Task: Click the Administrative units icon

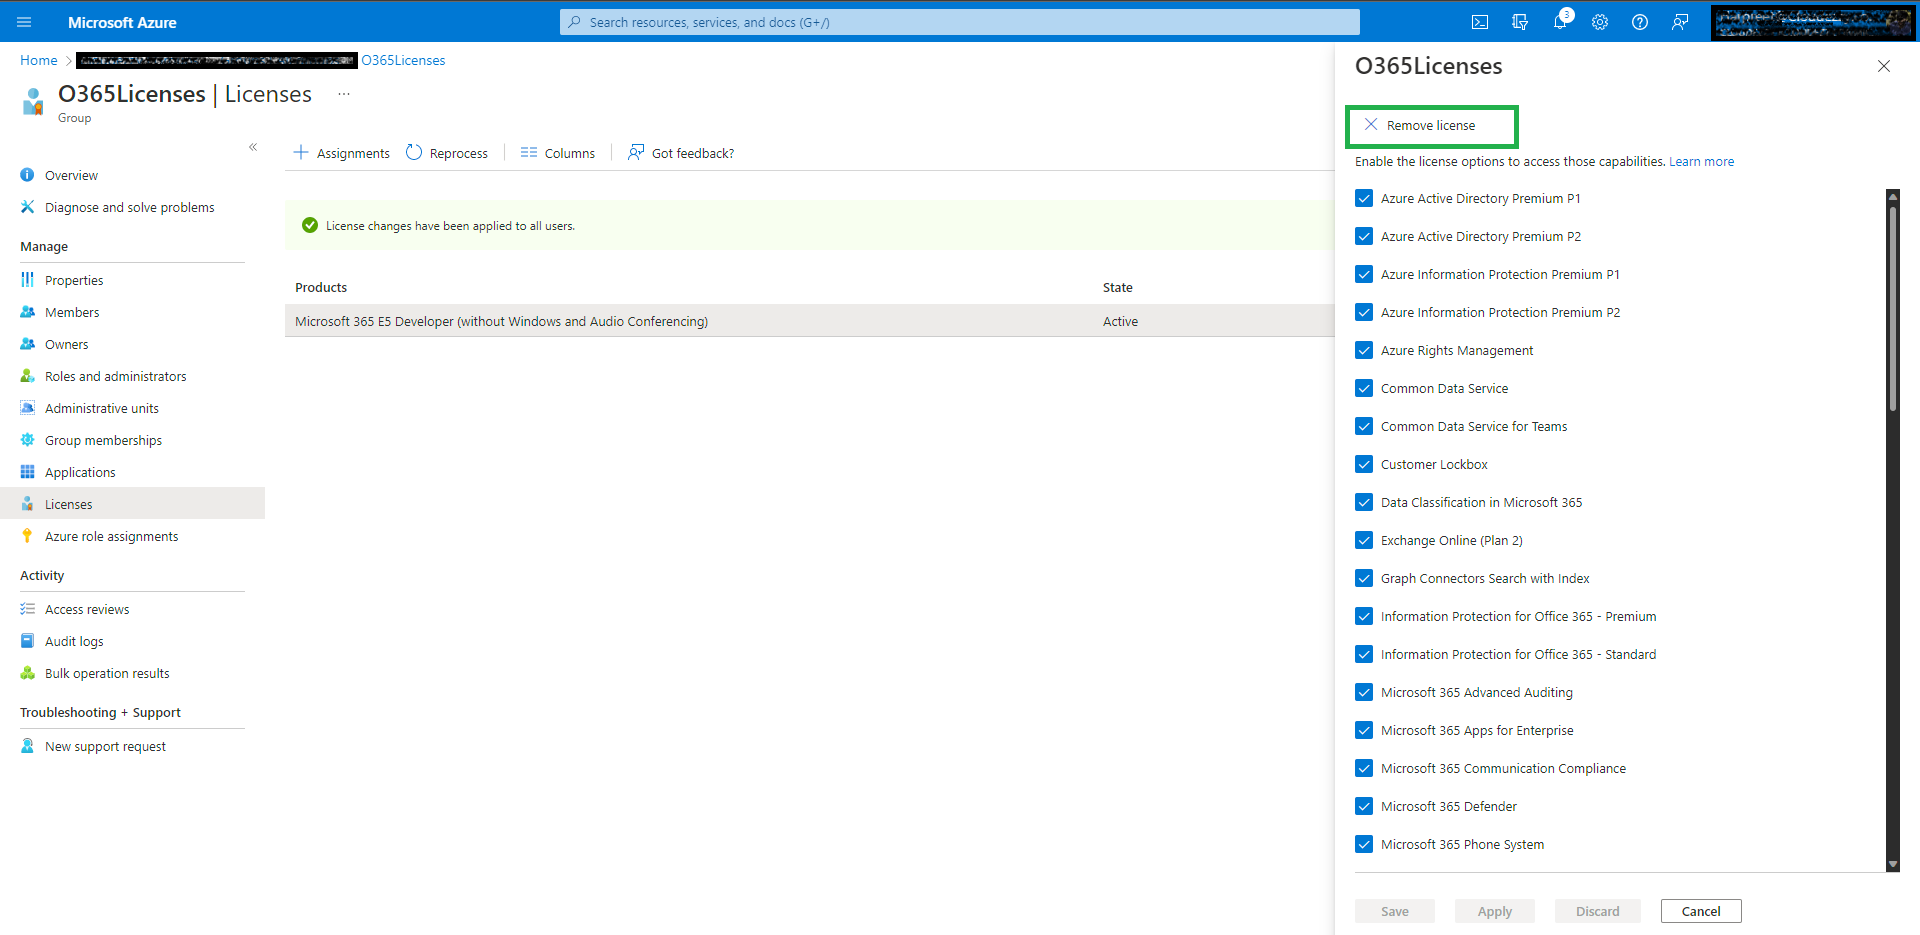Action: coord(27,408)
